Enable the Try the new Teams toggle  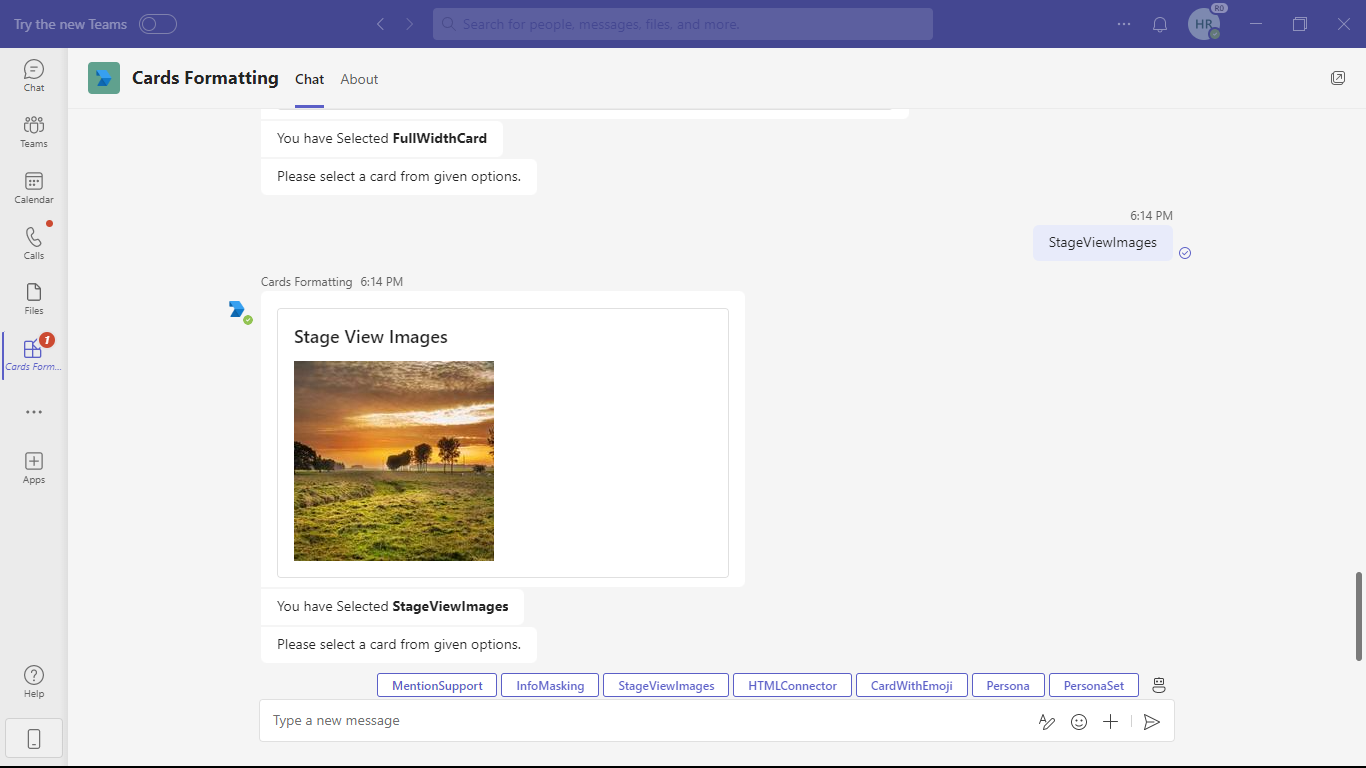[x=157, y=24]
